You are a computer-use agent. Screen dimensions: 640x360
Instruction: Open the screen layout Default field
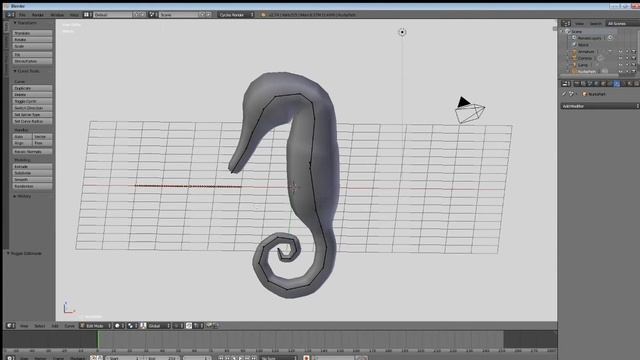[113, 15]
